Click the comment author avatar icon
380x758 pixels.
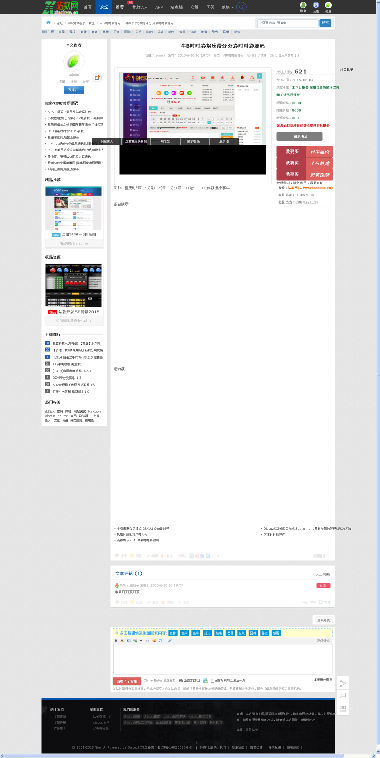[117, 585]
